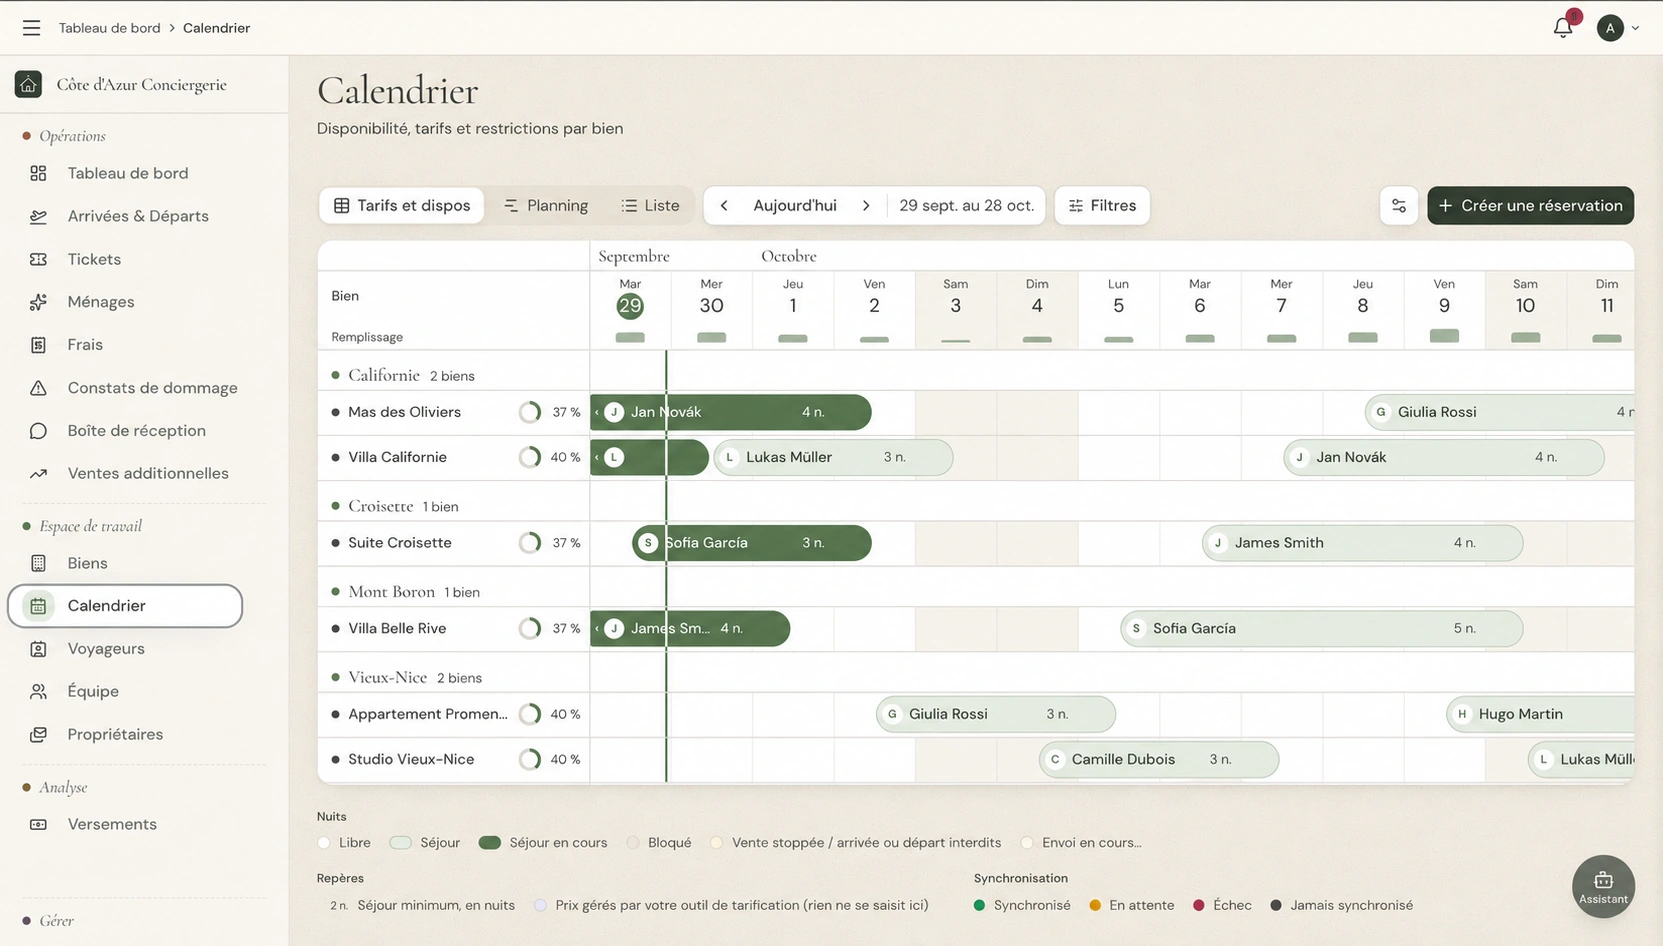Open the Filtres panel

coord(1102,206)
